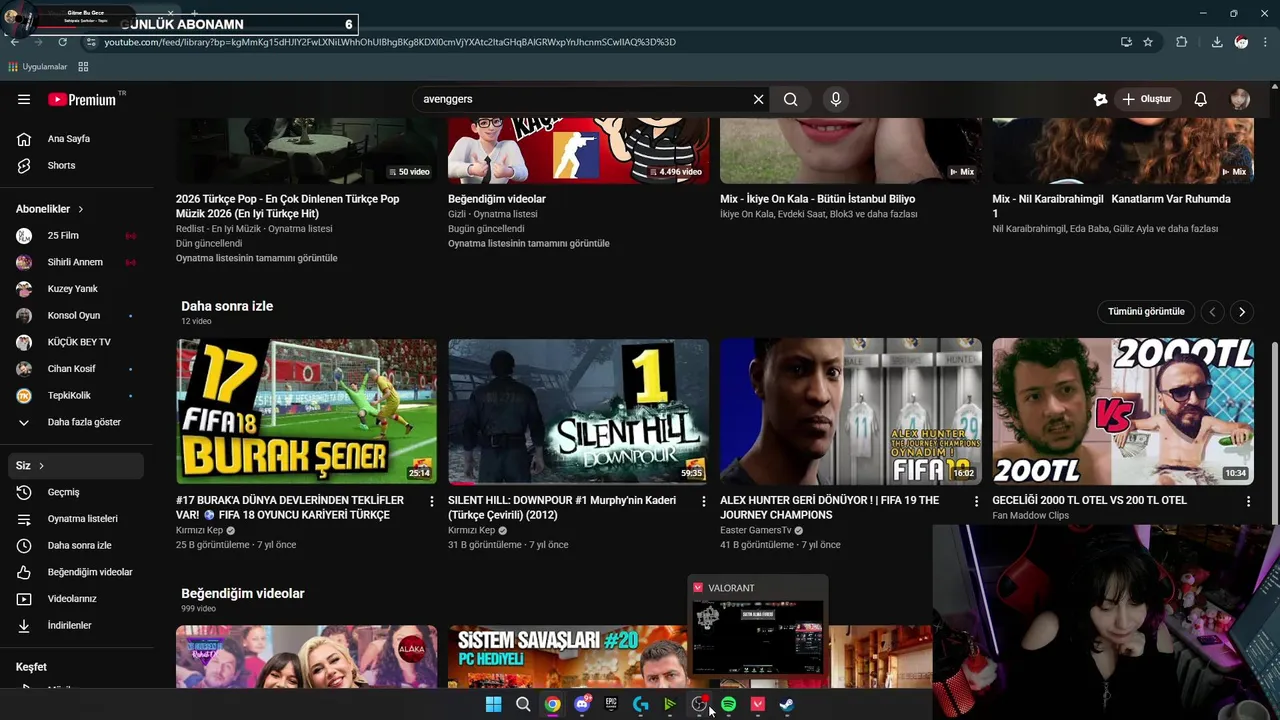Click the magnifier search button
Image resolution: width=1280 pixels, height=720 pixels.
pyautogui.click(x=790, y=99)
